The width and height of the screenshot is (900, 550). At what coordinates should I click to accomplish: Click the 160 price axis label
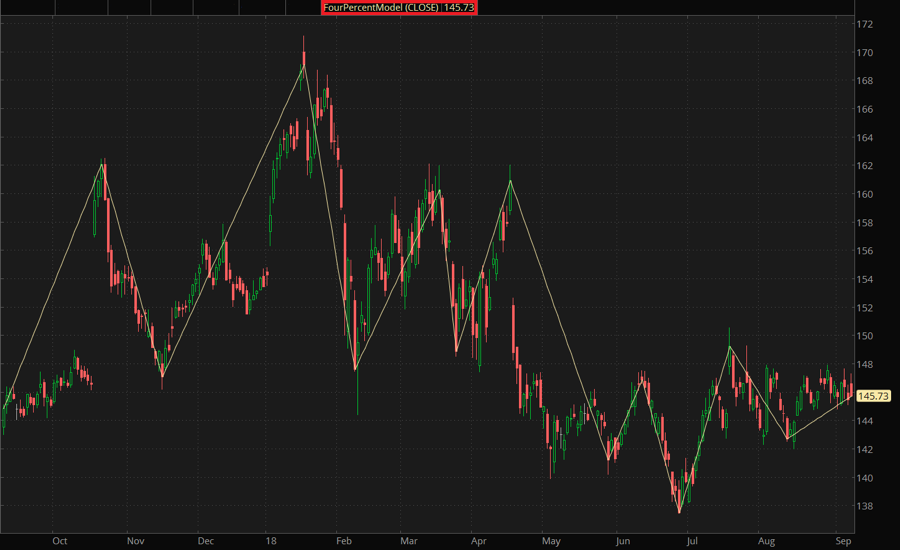(x=864, y=194)
